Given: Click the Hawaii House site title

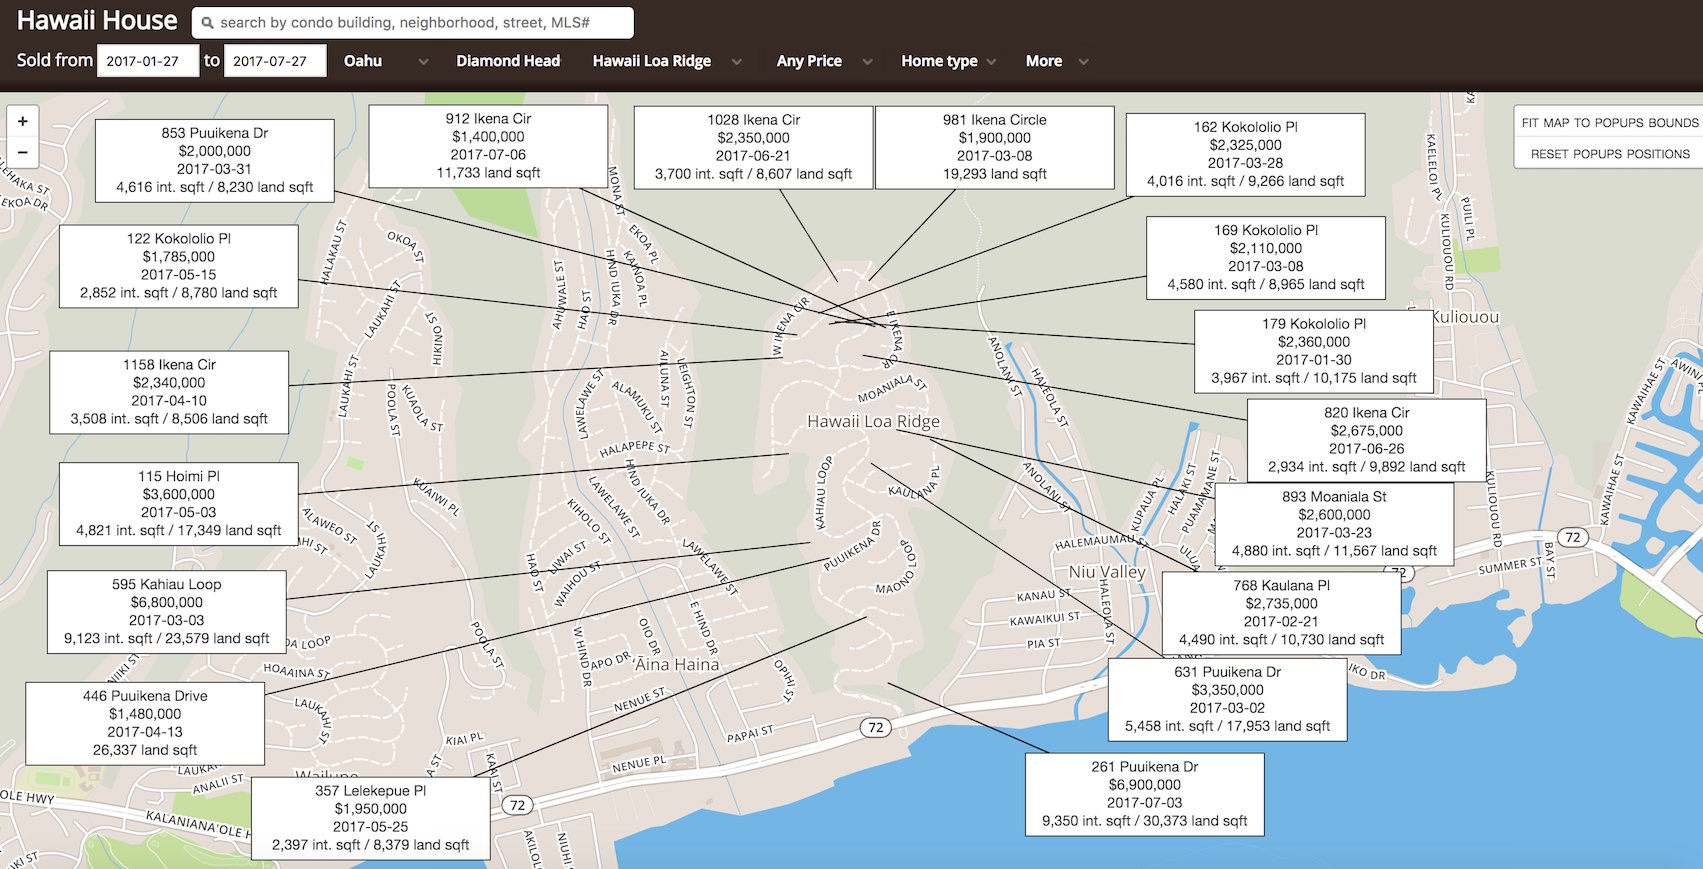Looking at the screenshot, I should [97, 21].
